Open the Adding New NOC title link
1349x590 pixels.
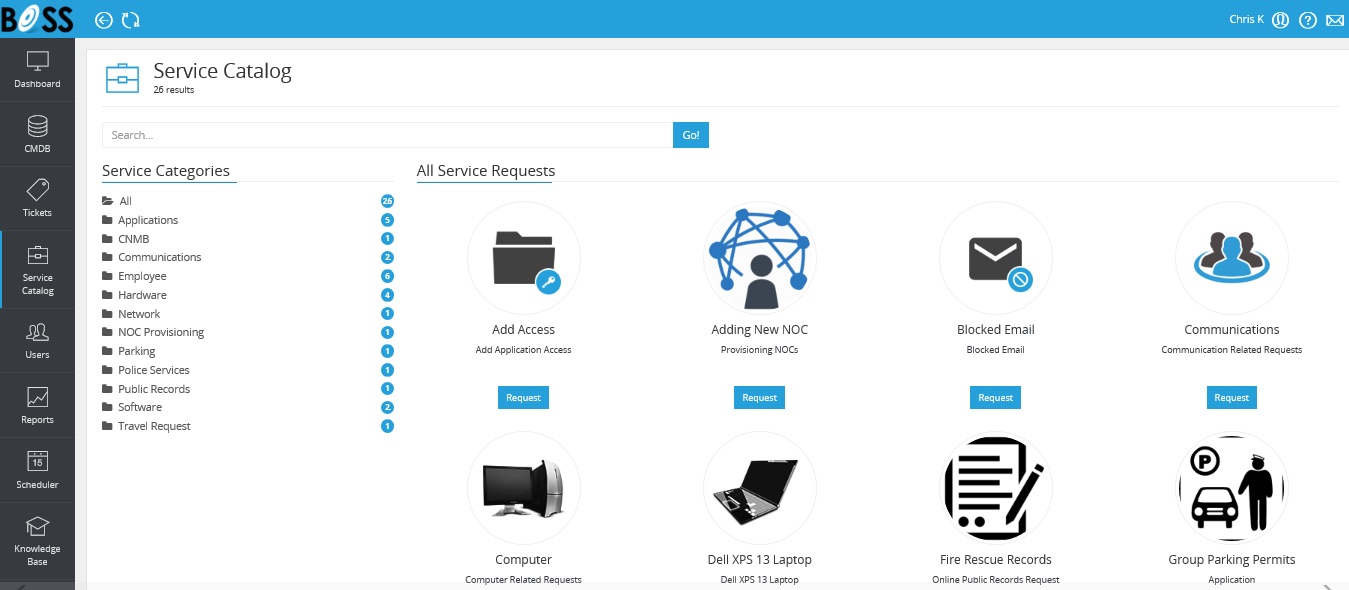click(x=760, y=330)
